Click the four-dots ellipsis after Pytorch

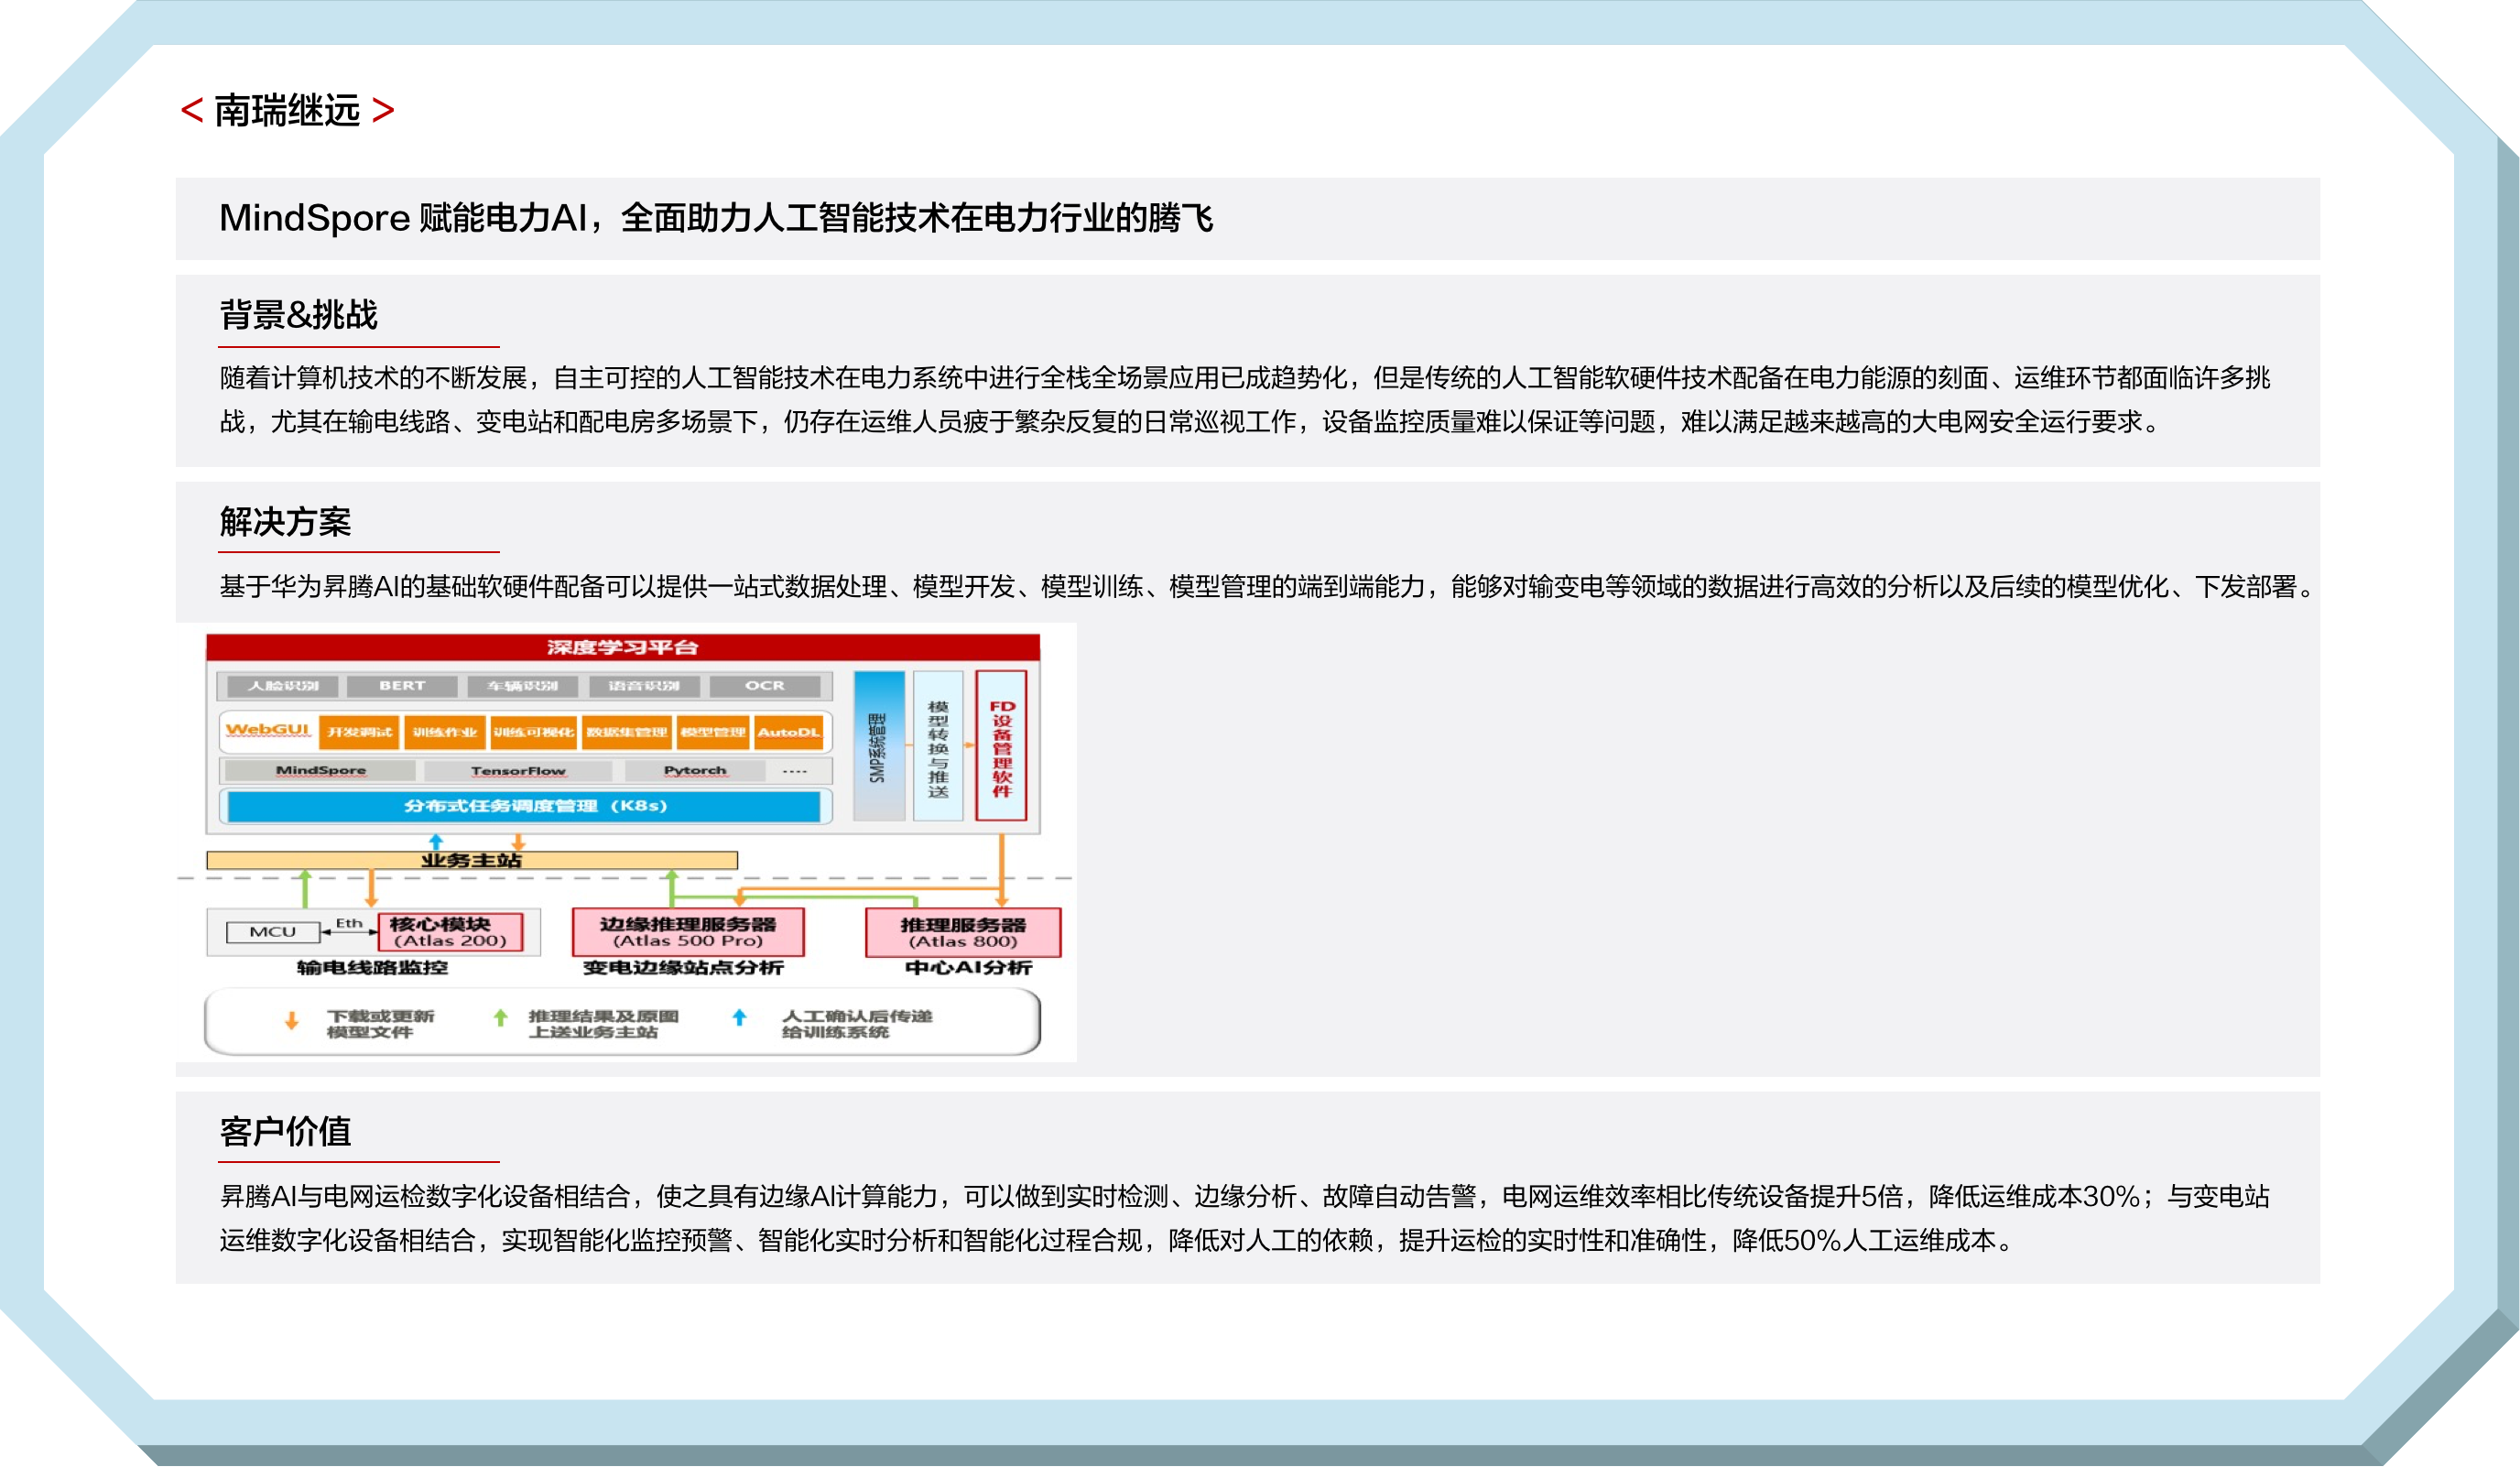click(x=794, y=771)
